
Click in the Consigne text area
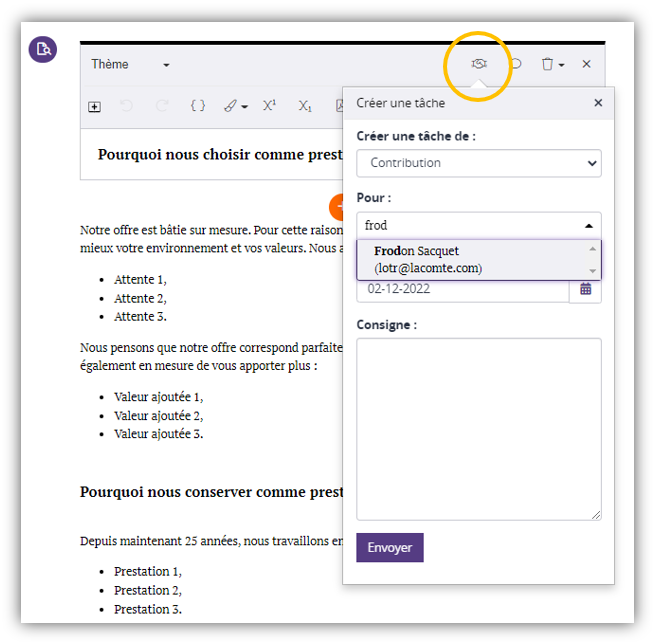[x=478, y=428]
